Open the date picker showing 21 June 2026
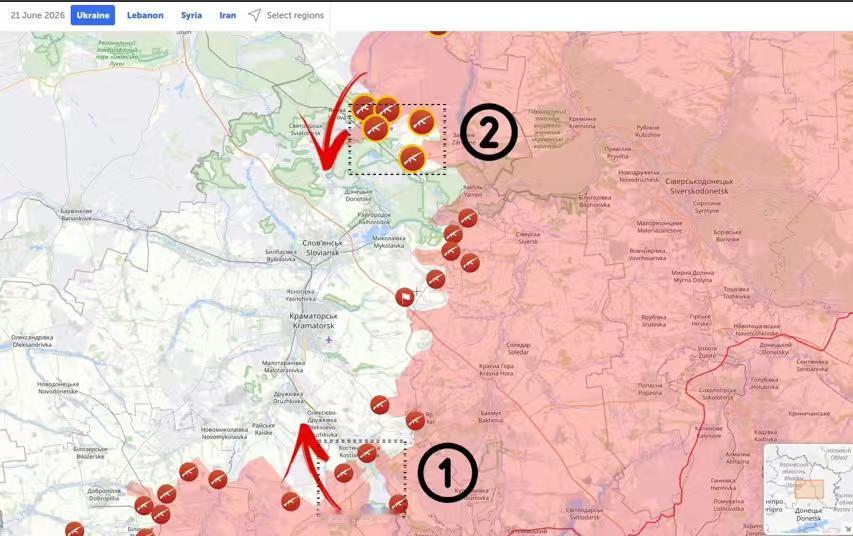This screenshot has width=853, height=536. pyautogui.click(x=38, y=15)
